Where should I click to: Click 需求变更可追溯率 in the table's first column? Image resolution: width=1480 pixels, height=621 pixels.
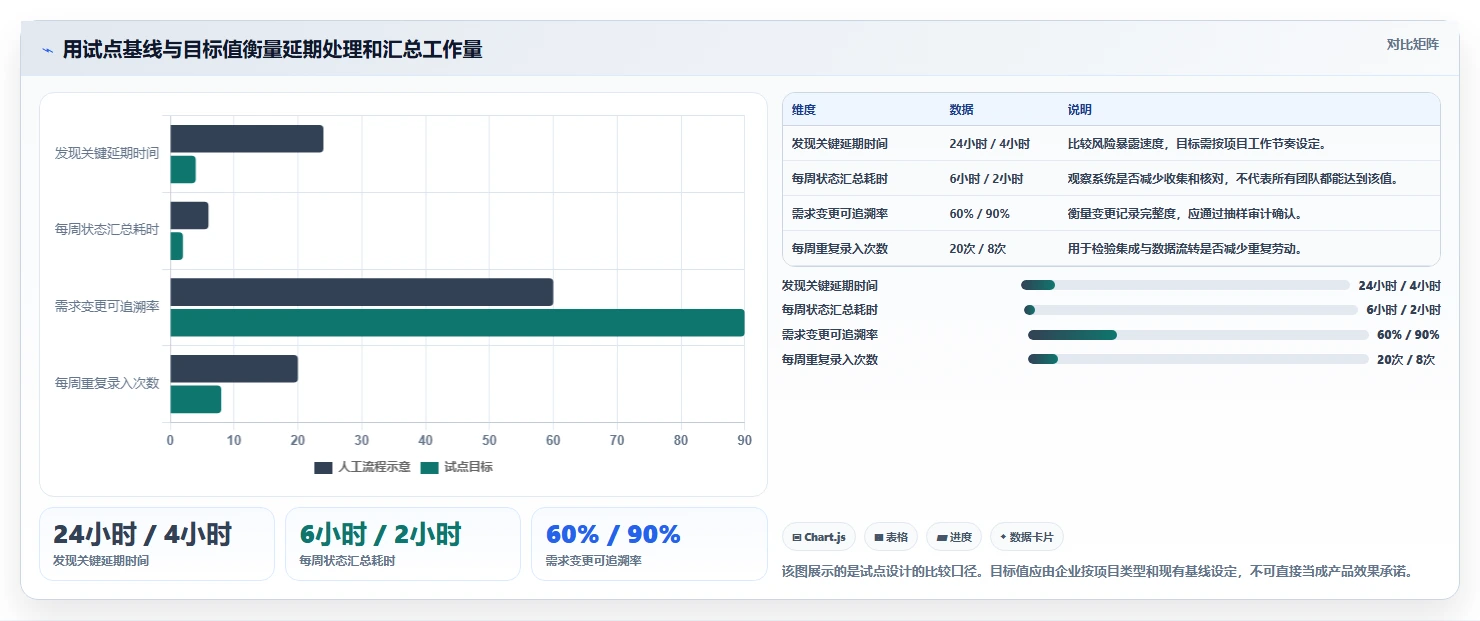click(840, 214)
